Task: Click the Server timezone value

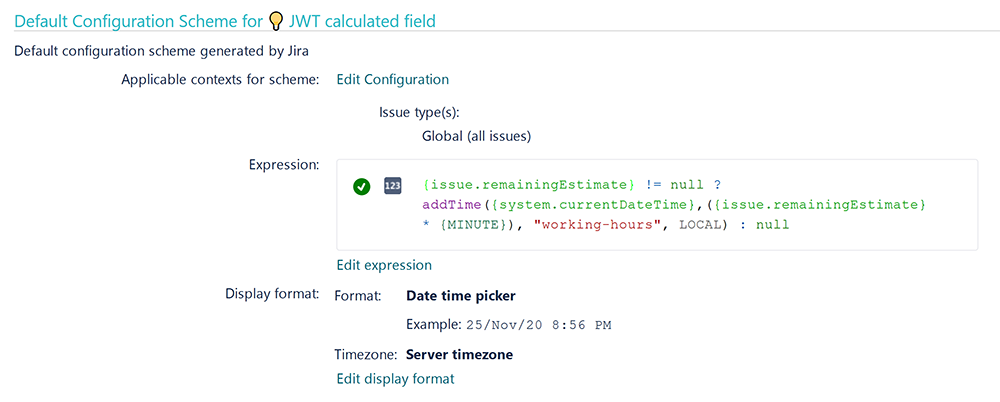Action: pyautogui.click(x=459, y=354)
